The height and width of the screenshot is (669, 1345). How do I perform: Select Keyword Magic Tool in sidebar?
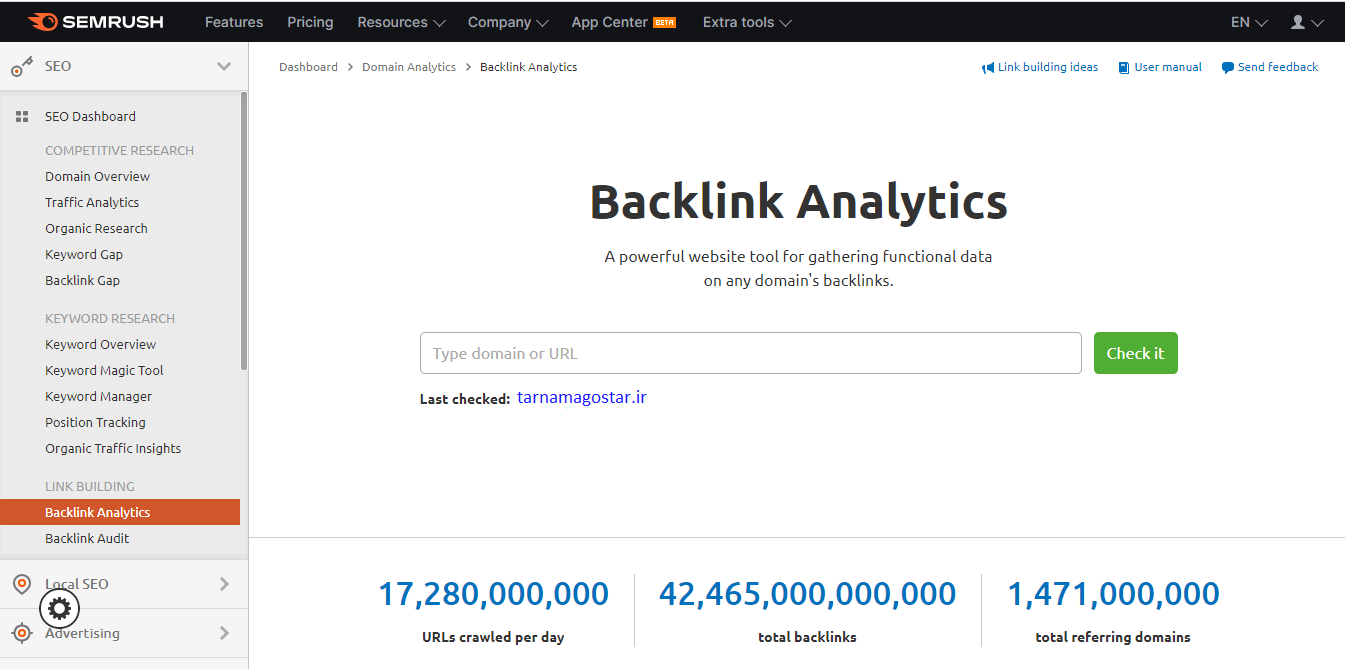click(x=104, y=371)
